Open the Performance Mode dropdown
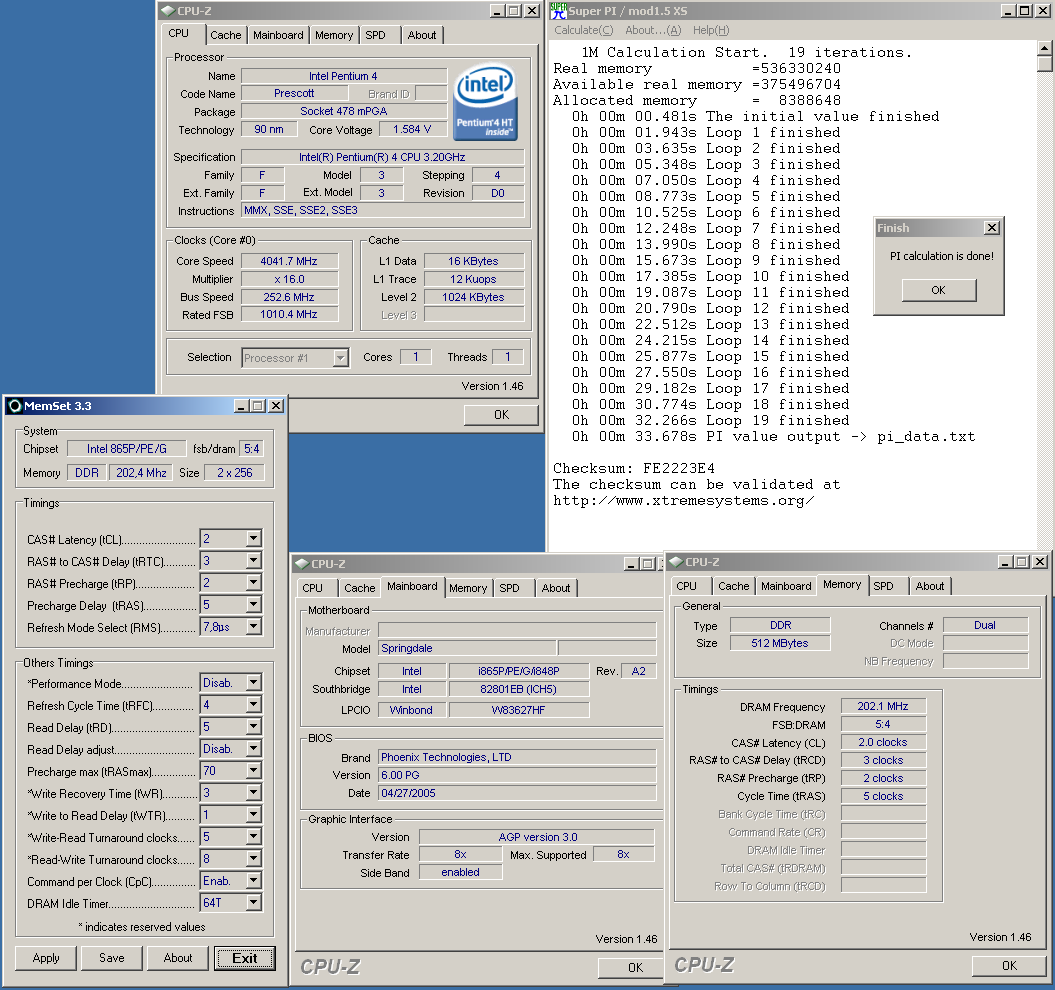 [253, 682]
